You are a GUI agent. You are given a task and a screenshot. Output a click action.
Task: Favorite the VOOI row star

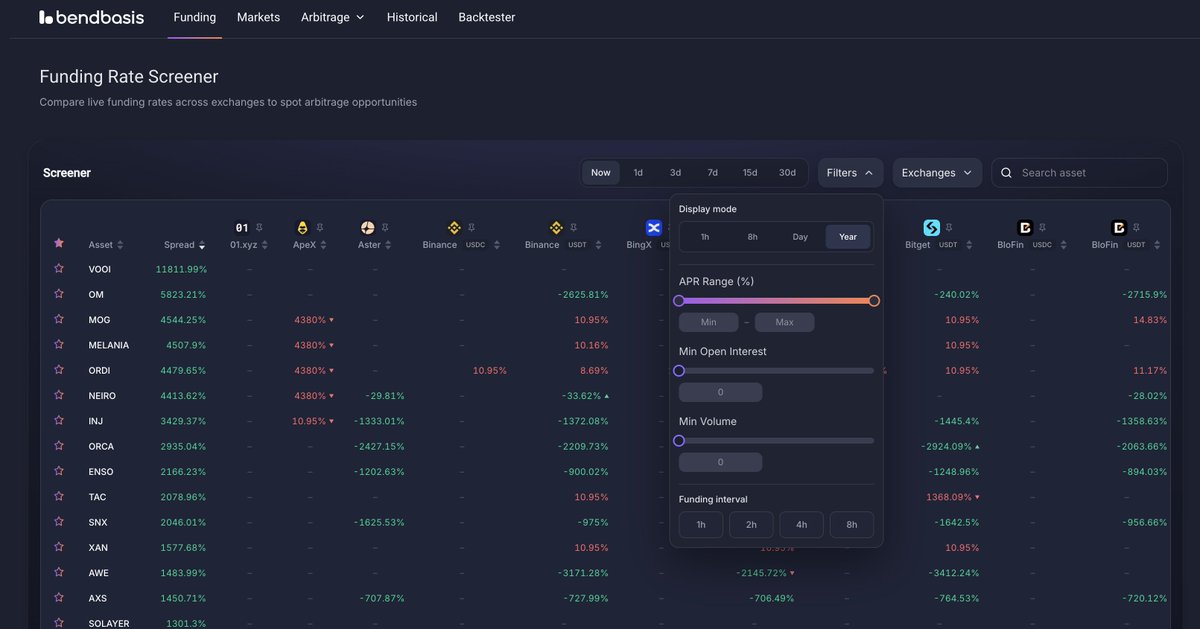point(59,269)
